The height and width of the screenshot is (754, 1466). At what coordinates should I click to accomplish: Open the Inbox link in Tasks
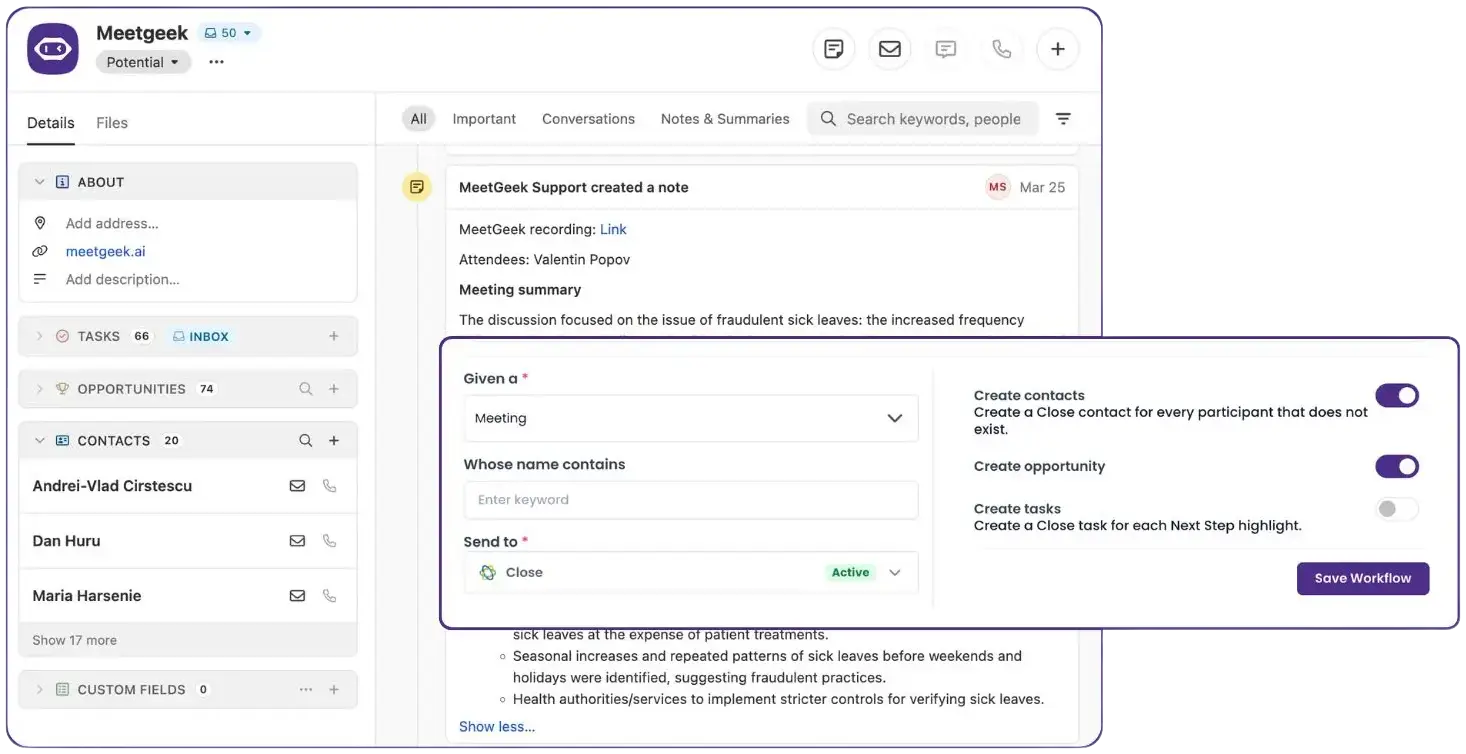point(201,337)
